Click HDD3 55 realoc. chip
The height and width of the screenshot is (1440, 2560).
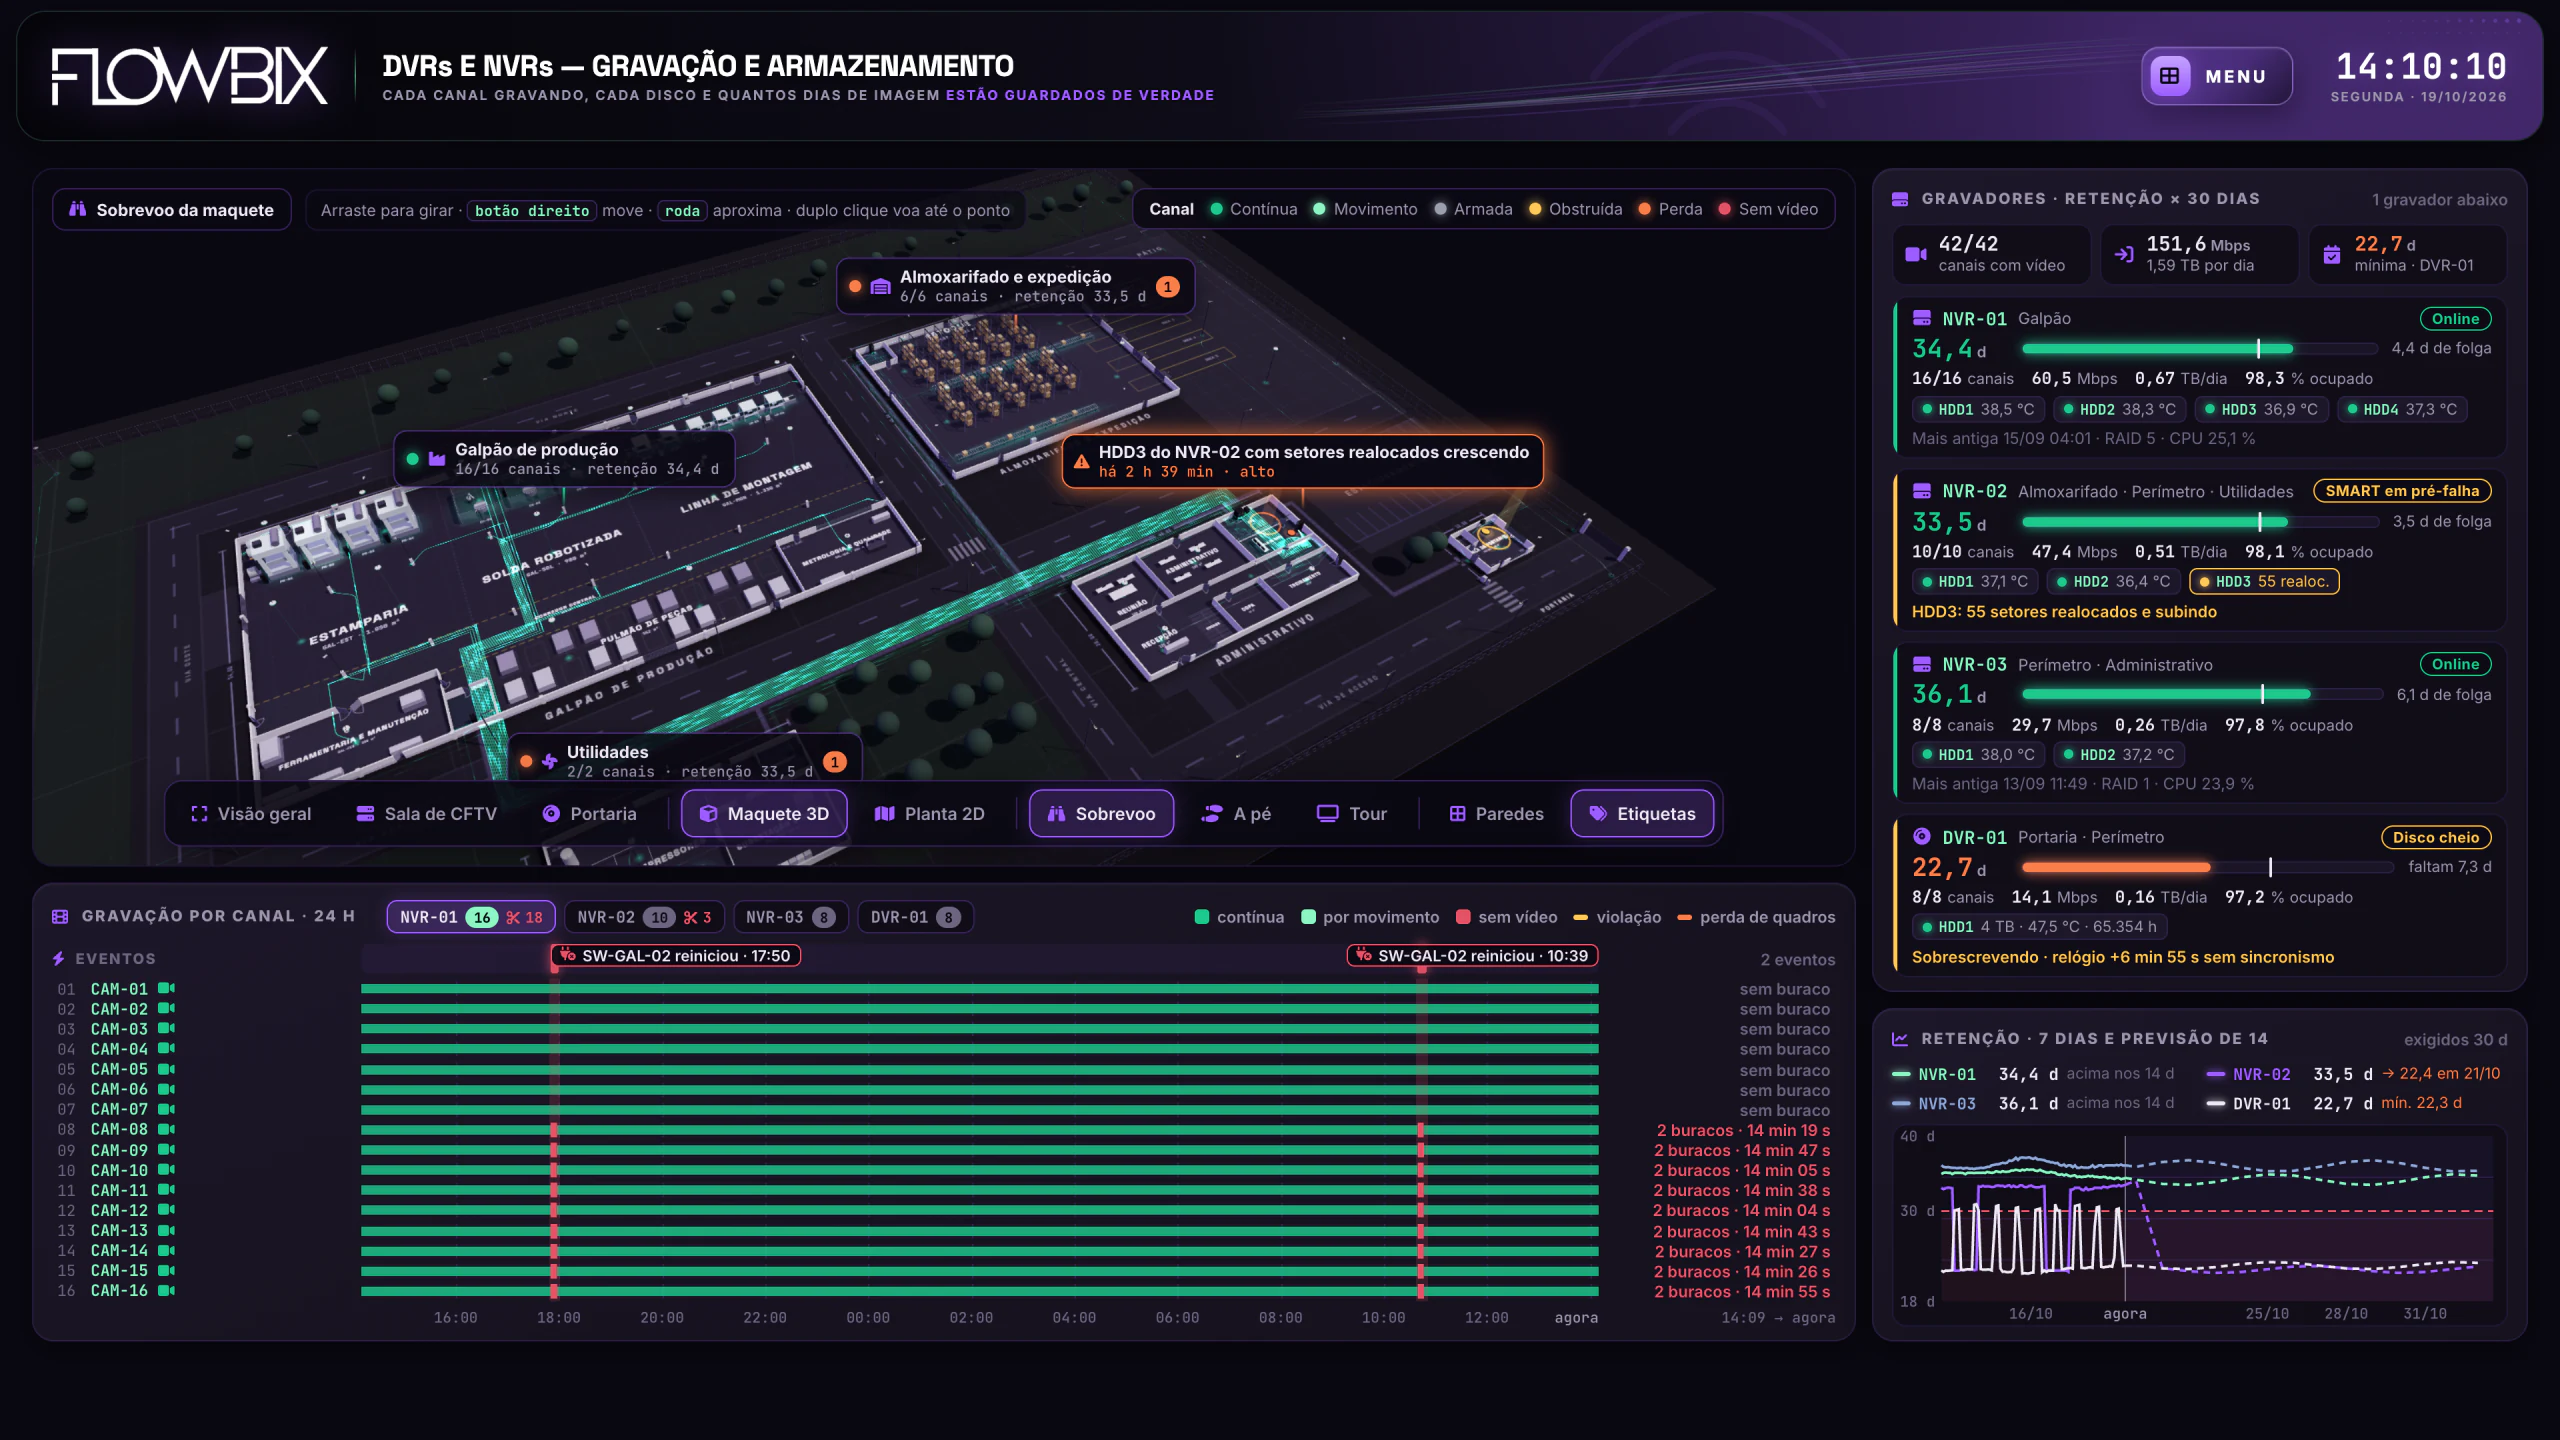(x=2264, y=582)
